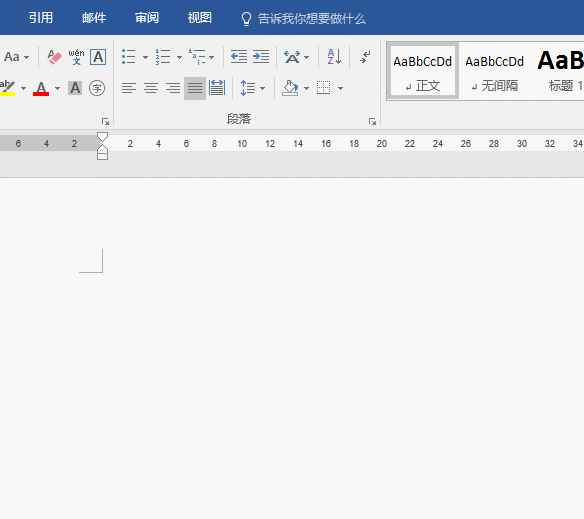This screenshot has height=519, width=584.
Task: Select the 无间隔 style
Action: point(495,72)
